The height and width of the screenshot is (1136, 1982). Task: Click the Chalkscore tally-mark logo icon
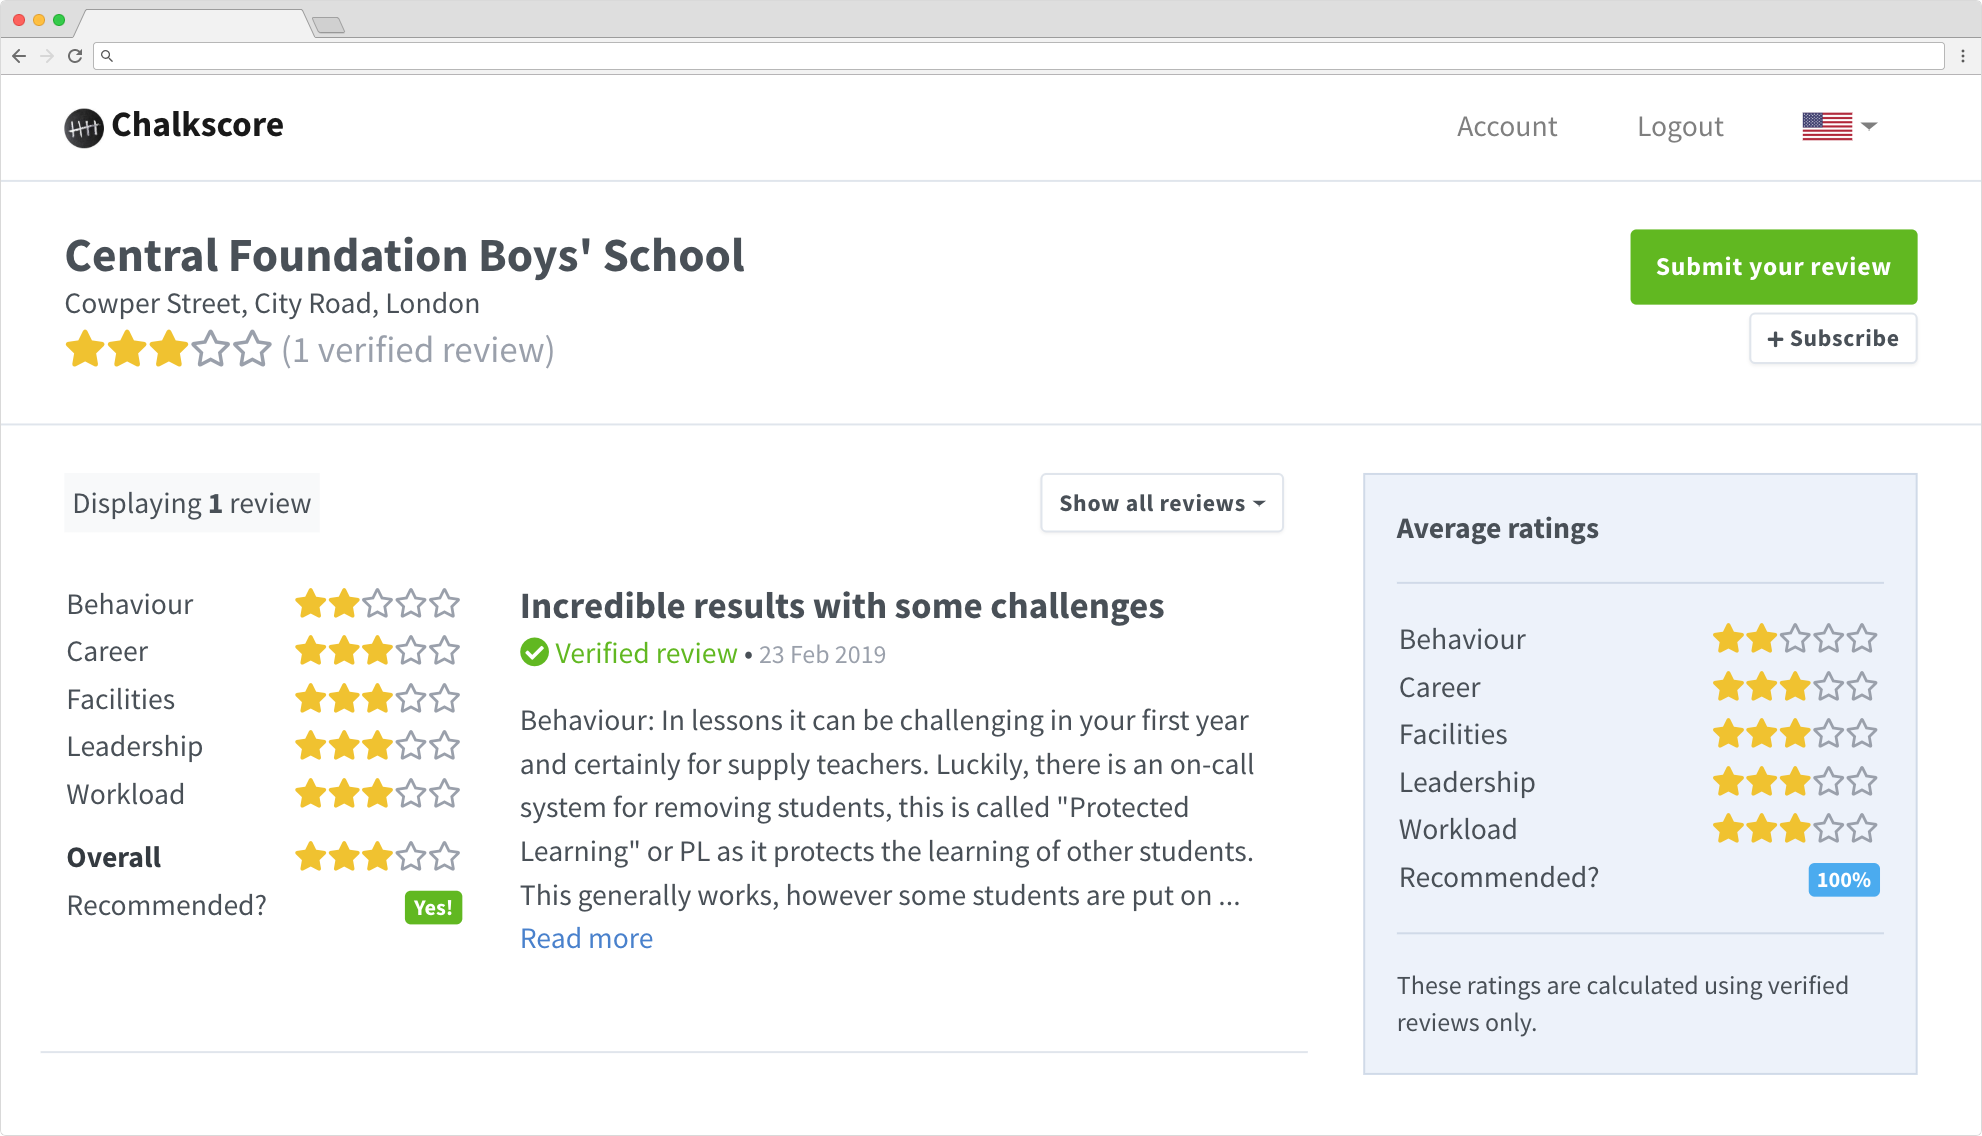pyautogui.click(x=84, y=127)
